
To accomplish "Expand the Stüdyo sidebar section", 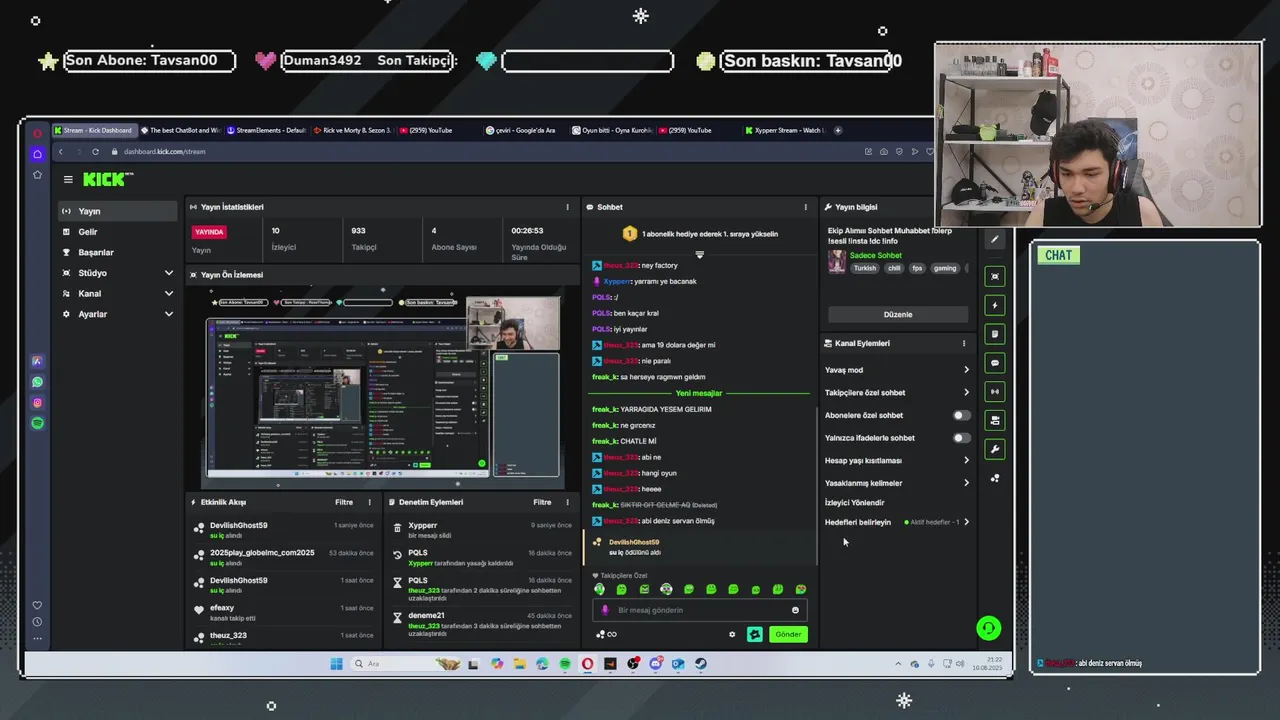I will point(118,273).
